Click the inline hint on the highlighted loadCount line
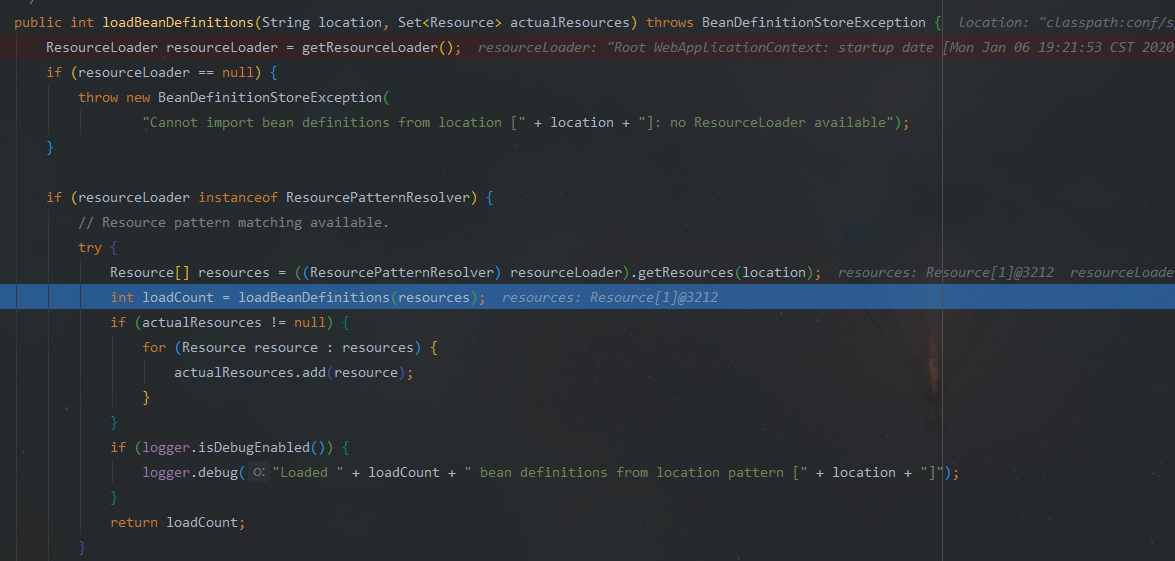Viewport: 1175px width, 561px height. [x=610, y=297]
